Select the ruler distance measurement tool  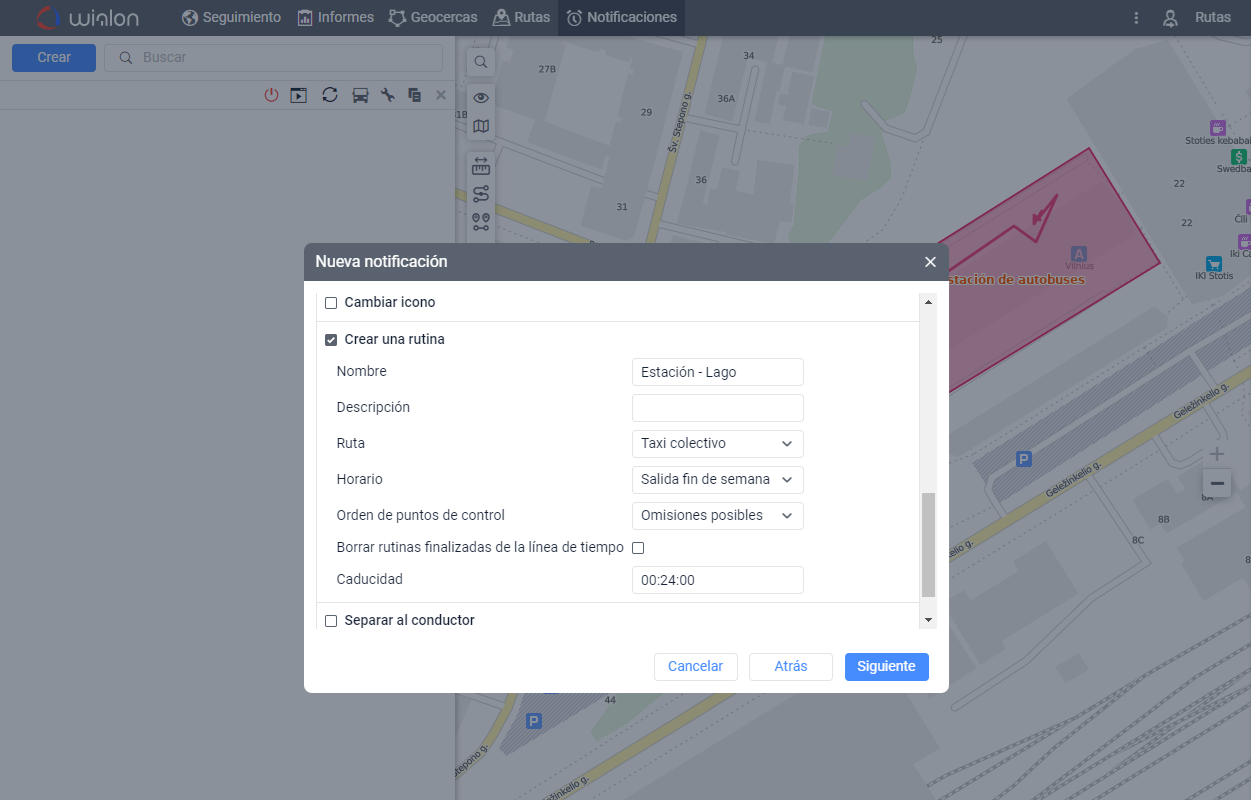pyautogui.click(x=481, y=166)
